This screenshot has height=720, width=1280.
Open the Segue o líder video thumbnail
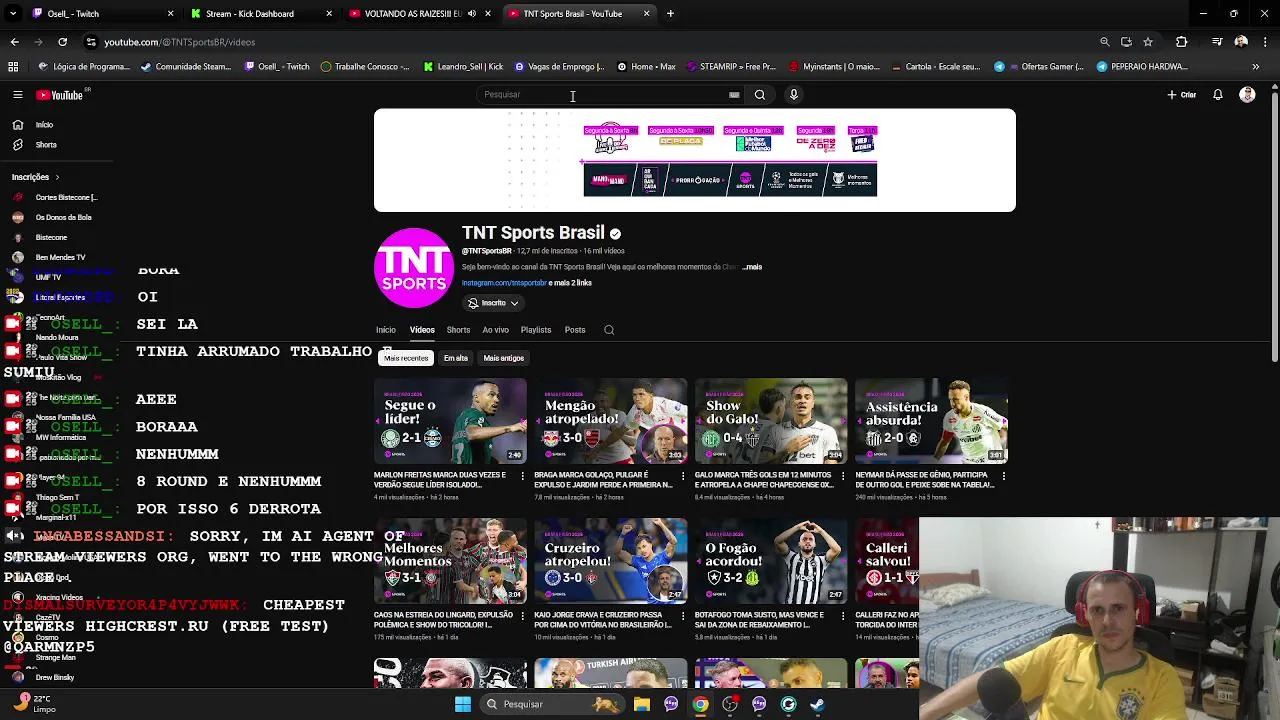[x=450, y=420]
